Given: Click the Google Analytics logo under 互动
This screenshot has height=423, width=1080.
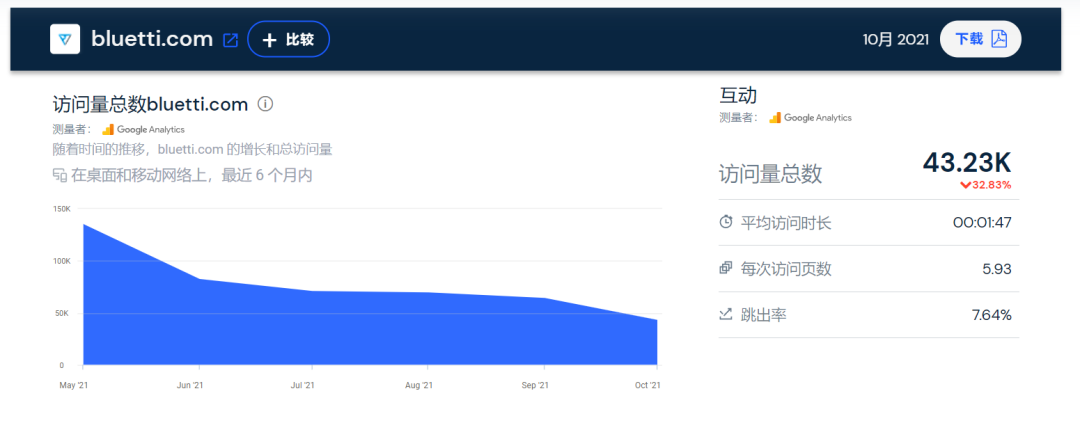Looking at the screenshot, I should coord(811,118).
